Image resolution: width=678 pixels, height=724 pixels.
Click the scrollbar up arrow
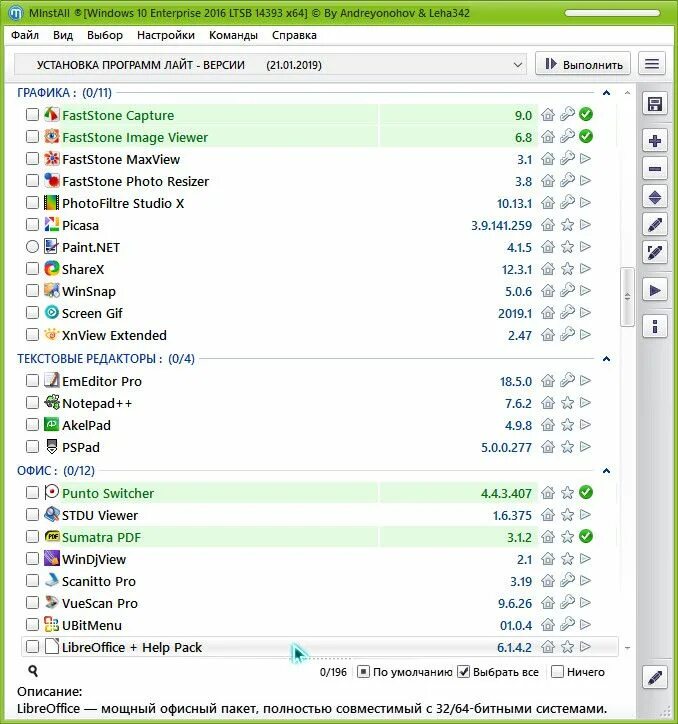[627, 93]
